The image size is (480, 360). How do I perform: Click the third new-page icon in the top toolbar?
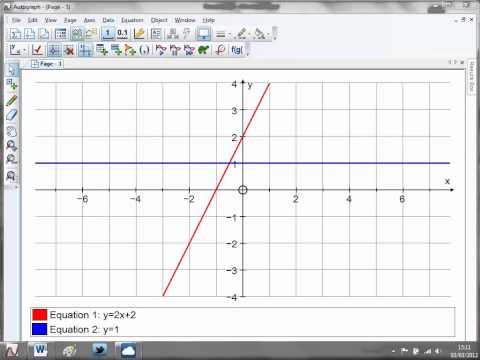pos(44,34)
